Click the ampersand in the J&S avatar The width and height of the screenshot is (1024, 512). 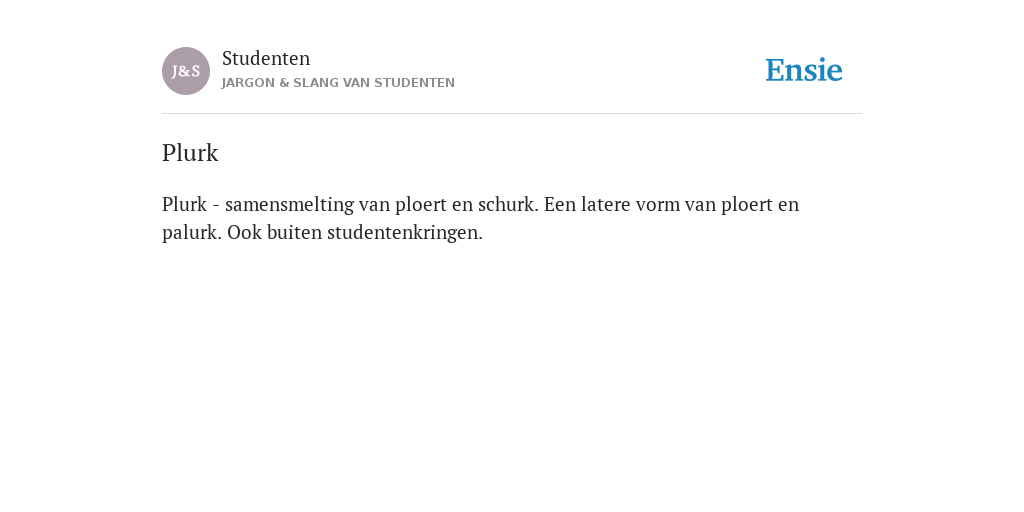click(x=185, y=71)
